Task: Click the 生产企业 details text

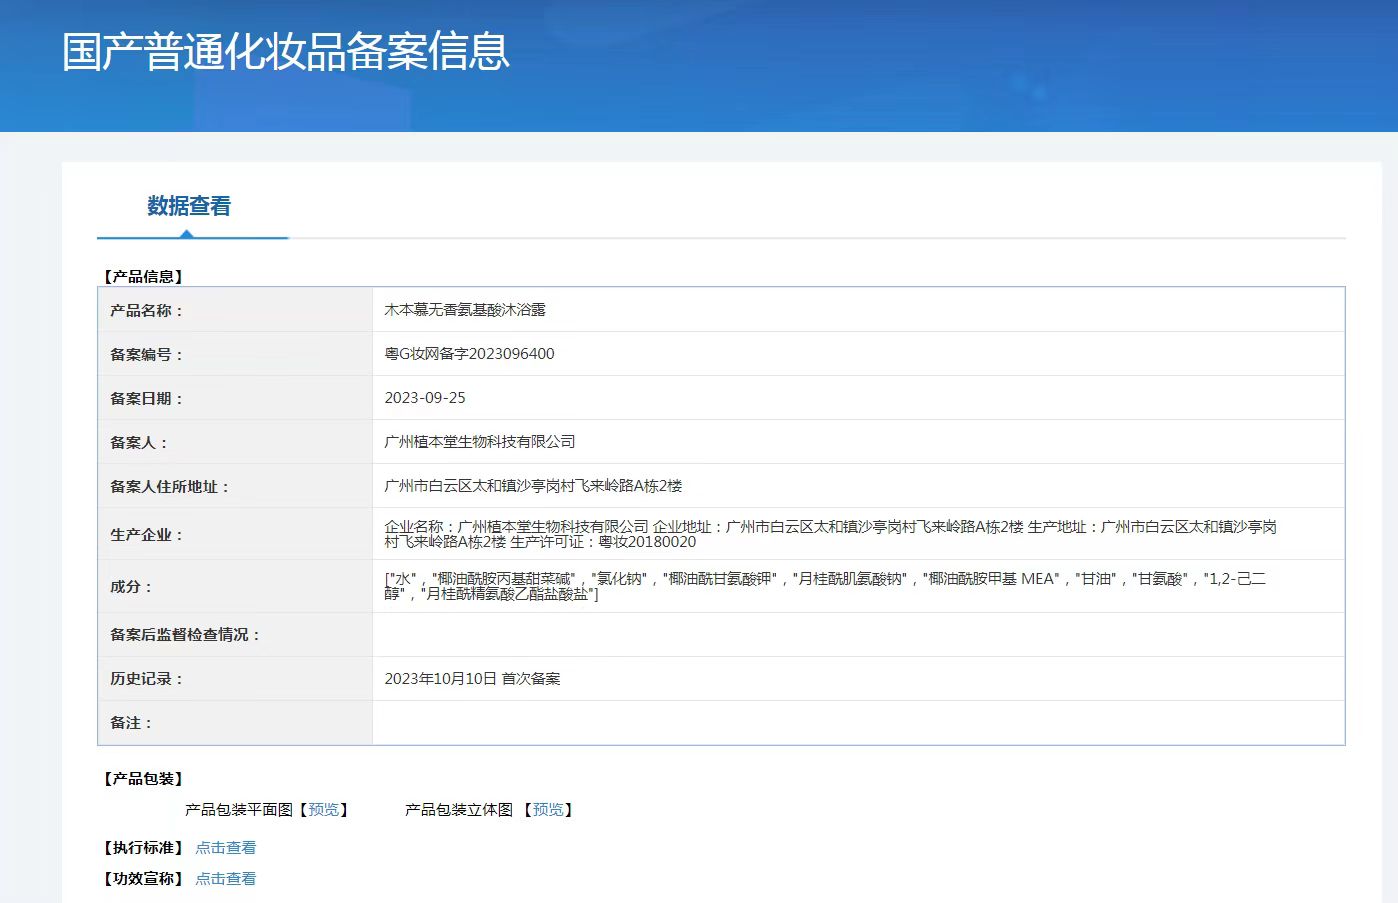Action: pos(831,534)
